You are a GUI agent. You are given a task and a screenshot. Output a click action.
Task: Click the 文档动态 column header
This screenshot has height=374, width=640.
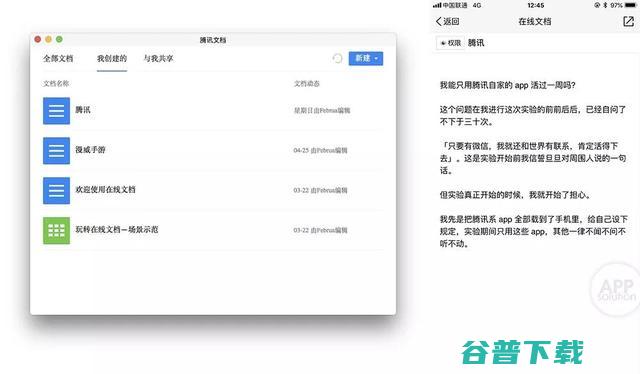point(307,84)
